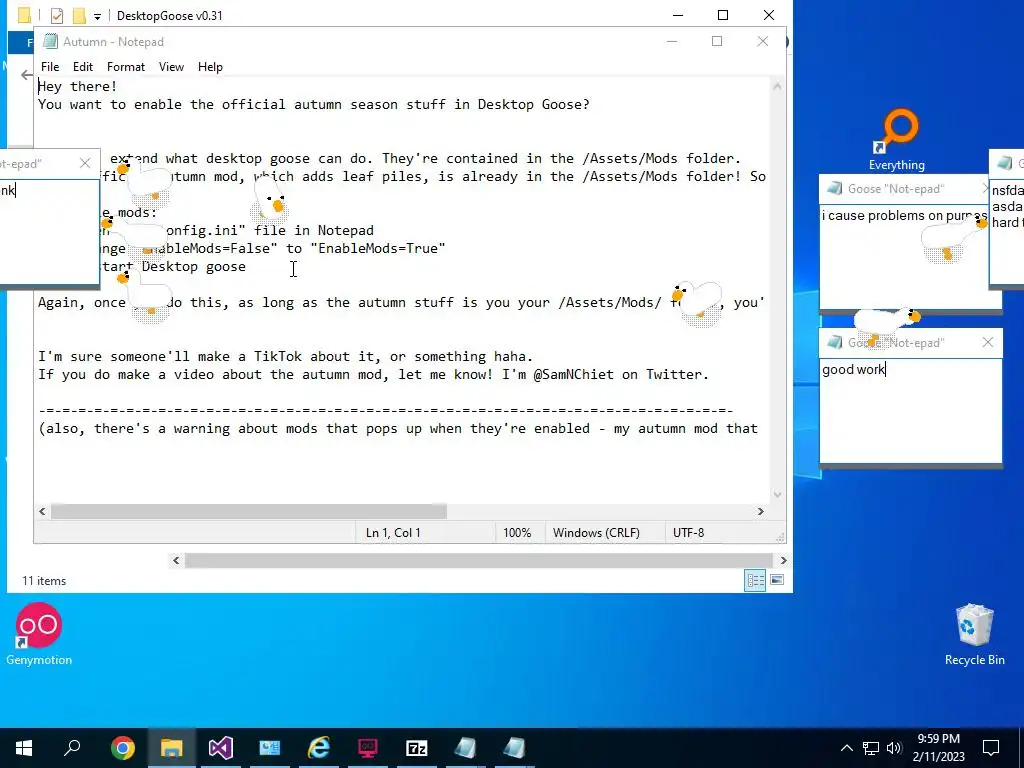This screenshot has width=1024, height=768.
Task: Maximize the DesktopGoose v0.31 Explorer window
Action: [723, 15]
